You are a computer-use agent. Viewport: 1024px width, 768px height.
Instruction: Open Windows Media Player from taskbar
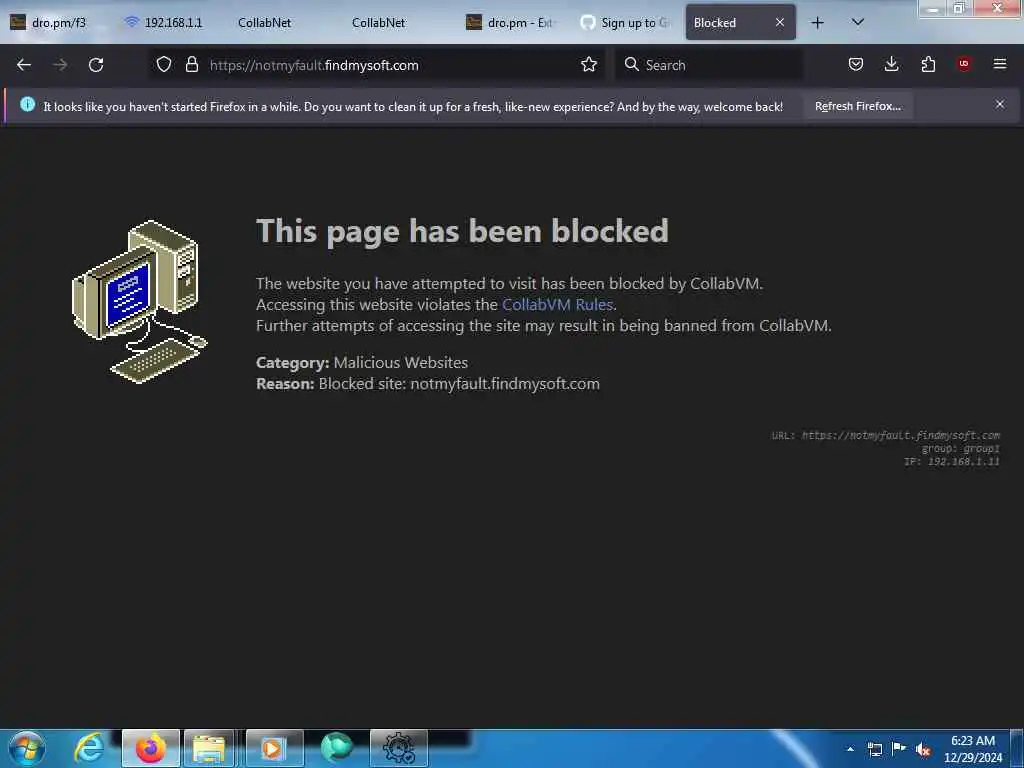point(274,748)
